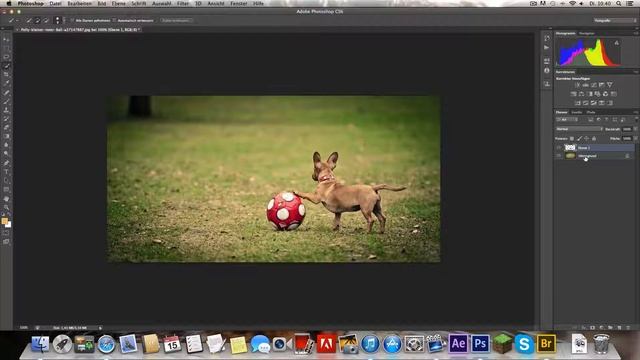Click the foreground color swatch
Screen dimensions: 640x360
pos(5,221)
